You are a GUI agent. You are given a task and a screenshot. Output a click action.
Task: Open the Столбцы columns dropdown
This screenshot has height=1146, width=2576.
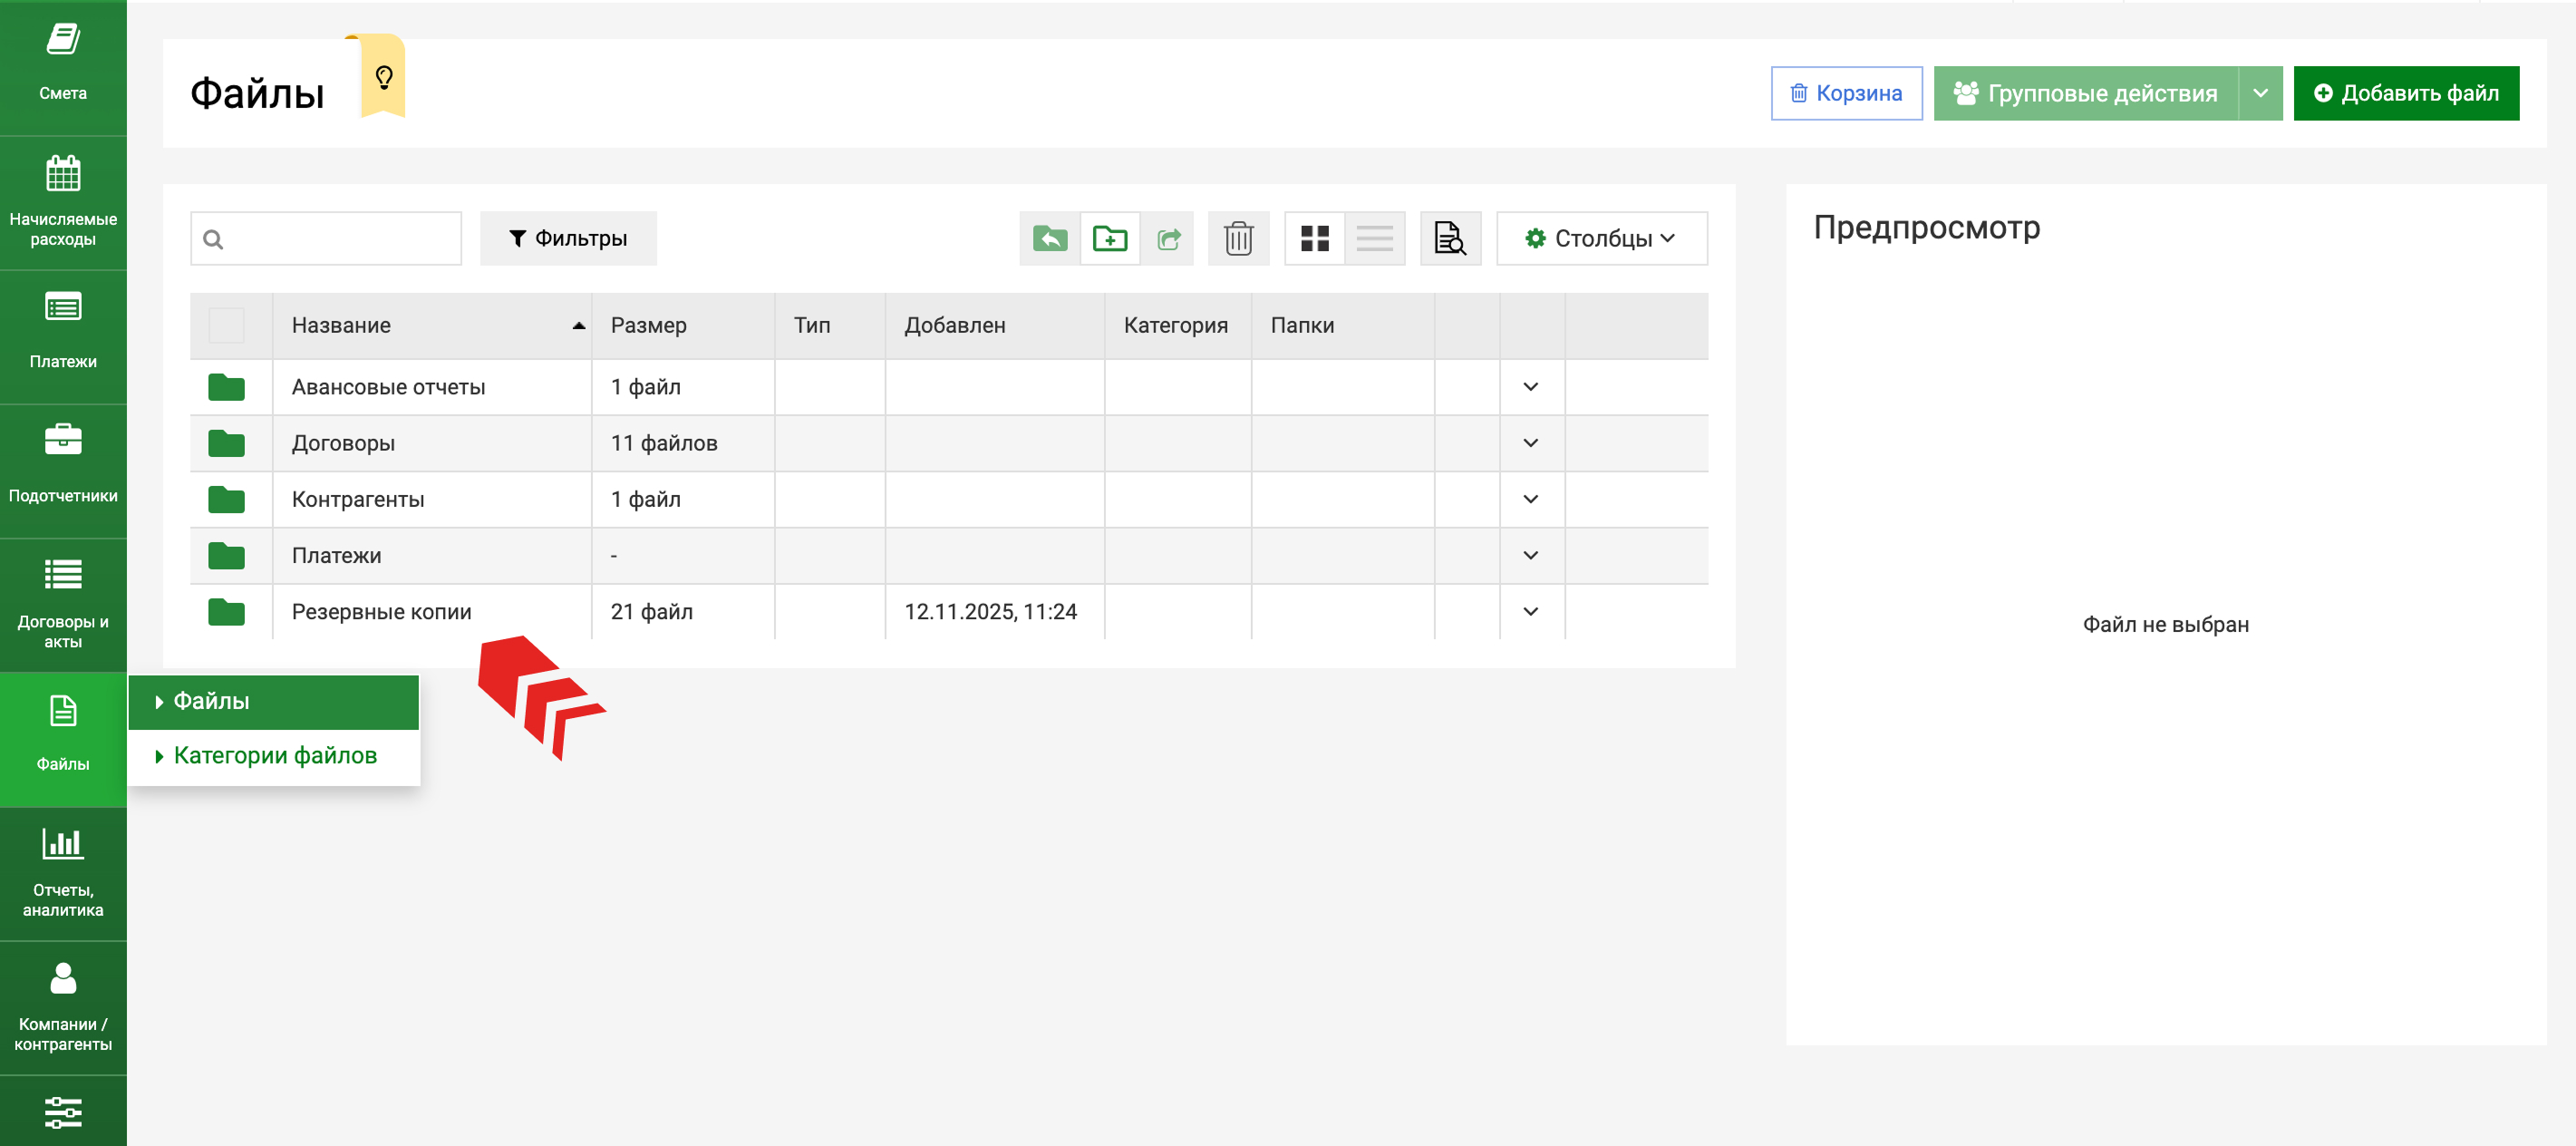[1600, 238]
